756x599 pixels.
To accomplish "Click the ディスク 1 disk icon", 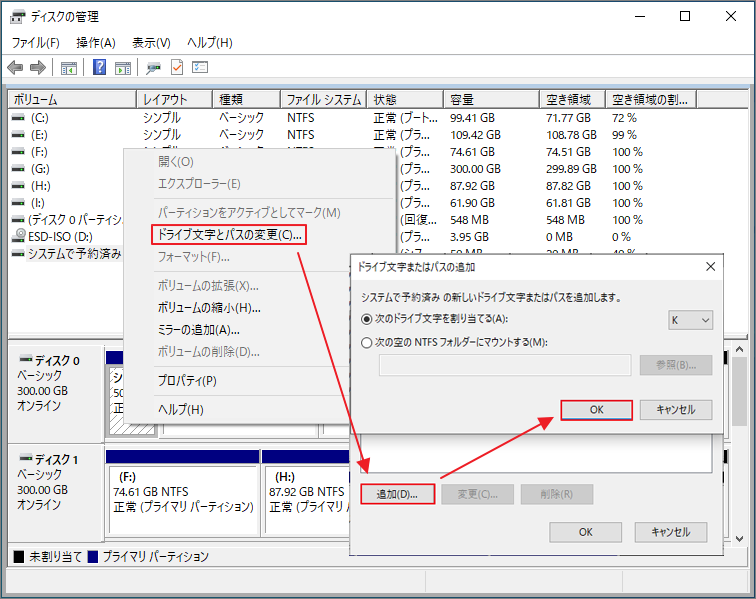I will tap(26, 458).
